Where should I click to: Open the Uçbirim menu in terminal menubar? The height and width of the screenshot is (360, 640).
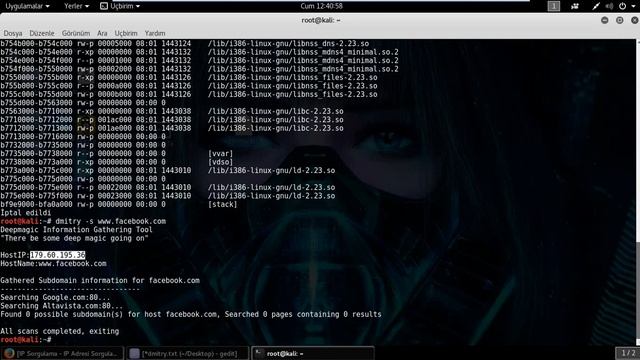point(126,33)
